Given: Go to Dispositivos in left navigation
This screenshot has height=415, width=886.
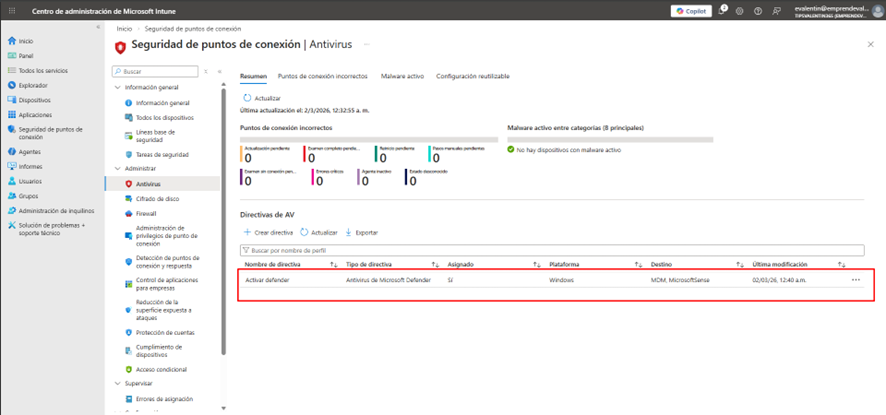Looking at the screenshot, I should tap(34, 100).
